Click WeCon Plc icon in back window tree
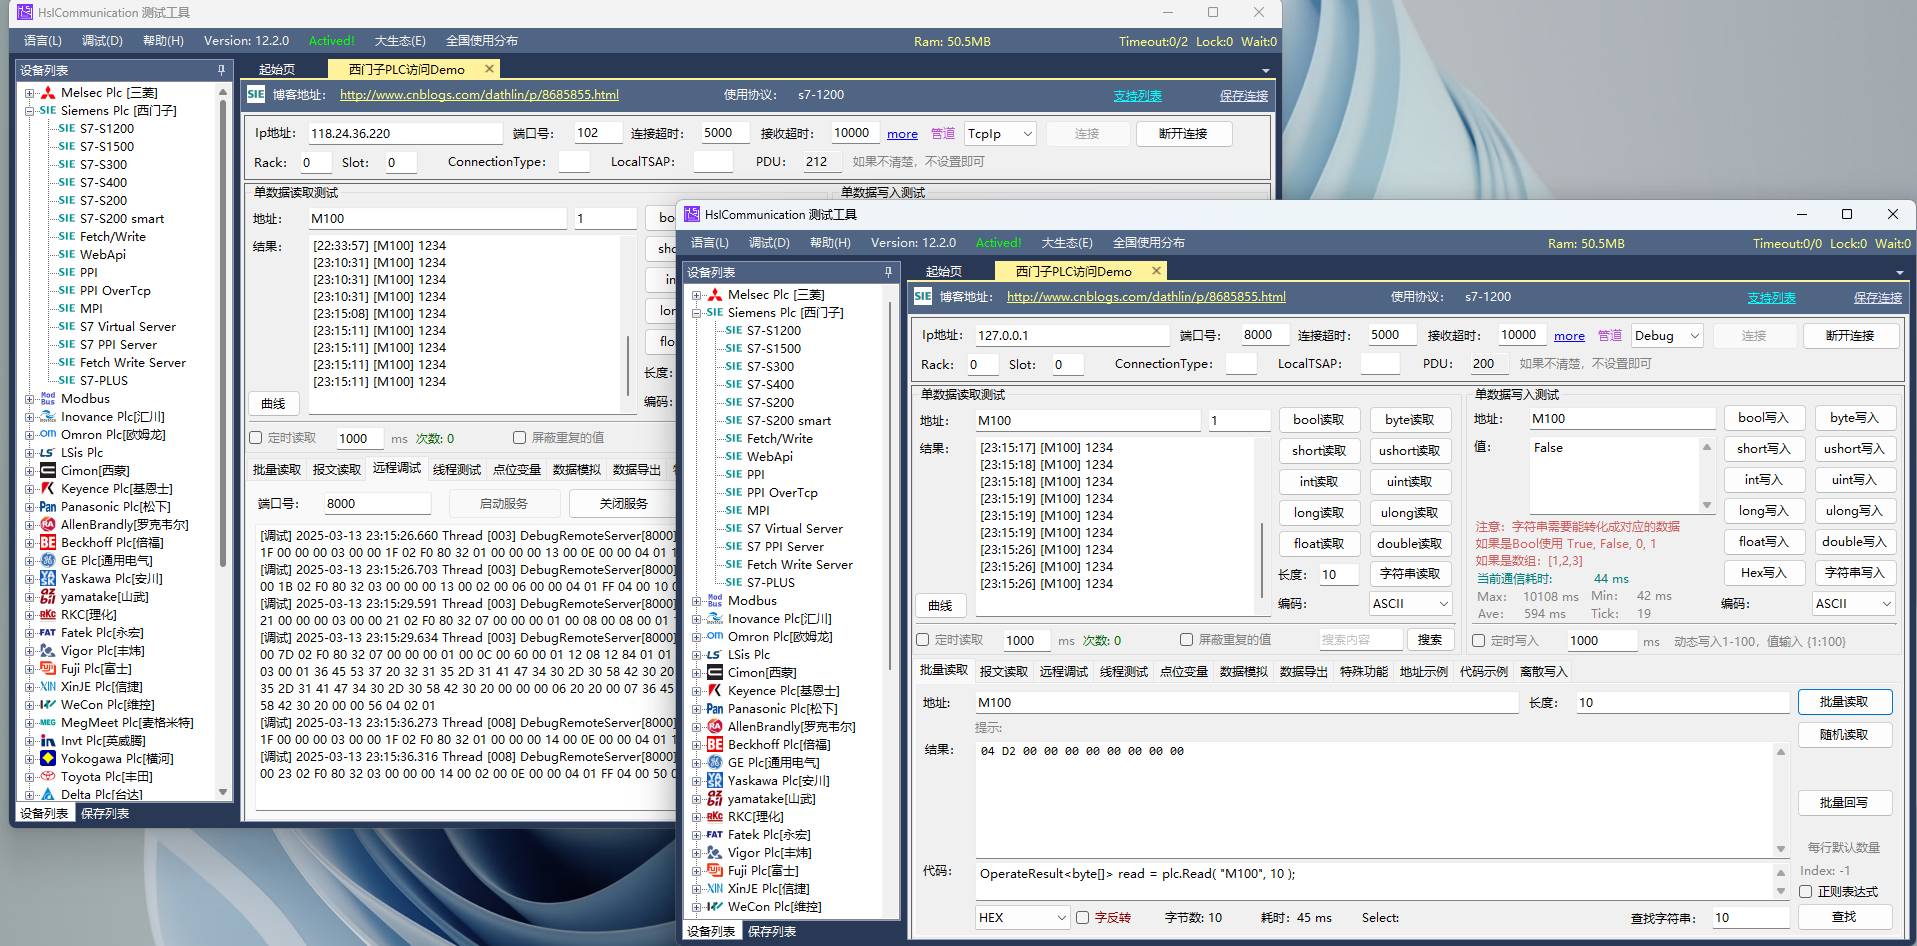The image size is (1917, 946). click(48, 705)
